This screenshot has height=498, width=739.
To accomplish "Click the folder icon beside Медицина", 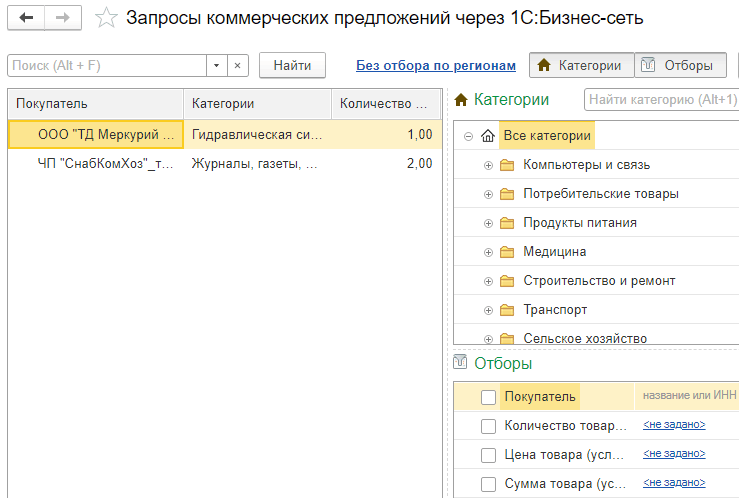I will tap(506, 252).
